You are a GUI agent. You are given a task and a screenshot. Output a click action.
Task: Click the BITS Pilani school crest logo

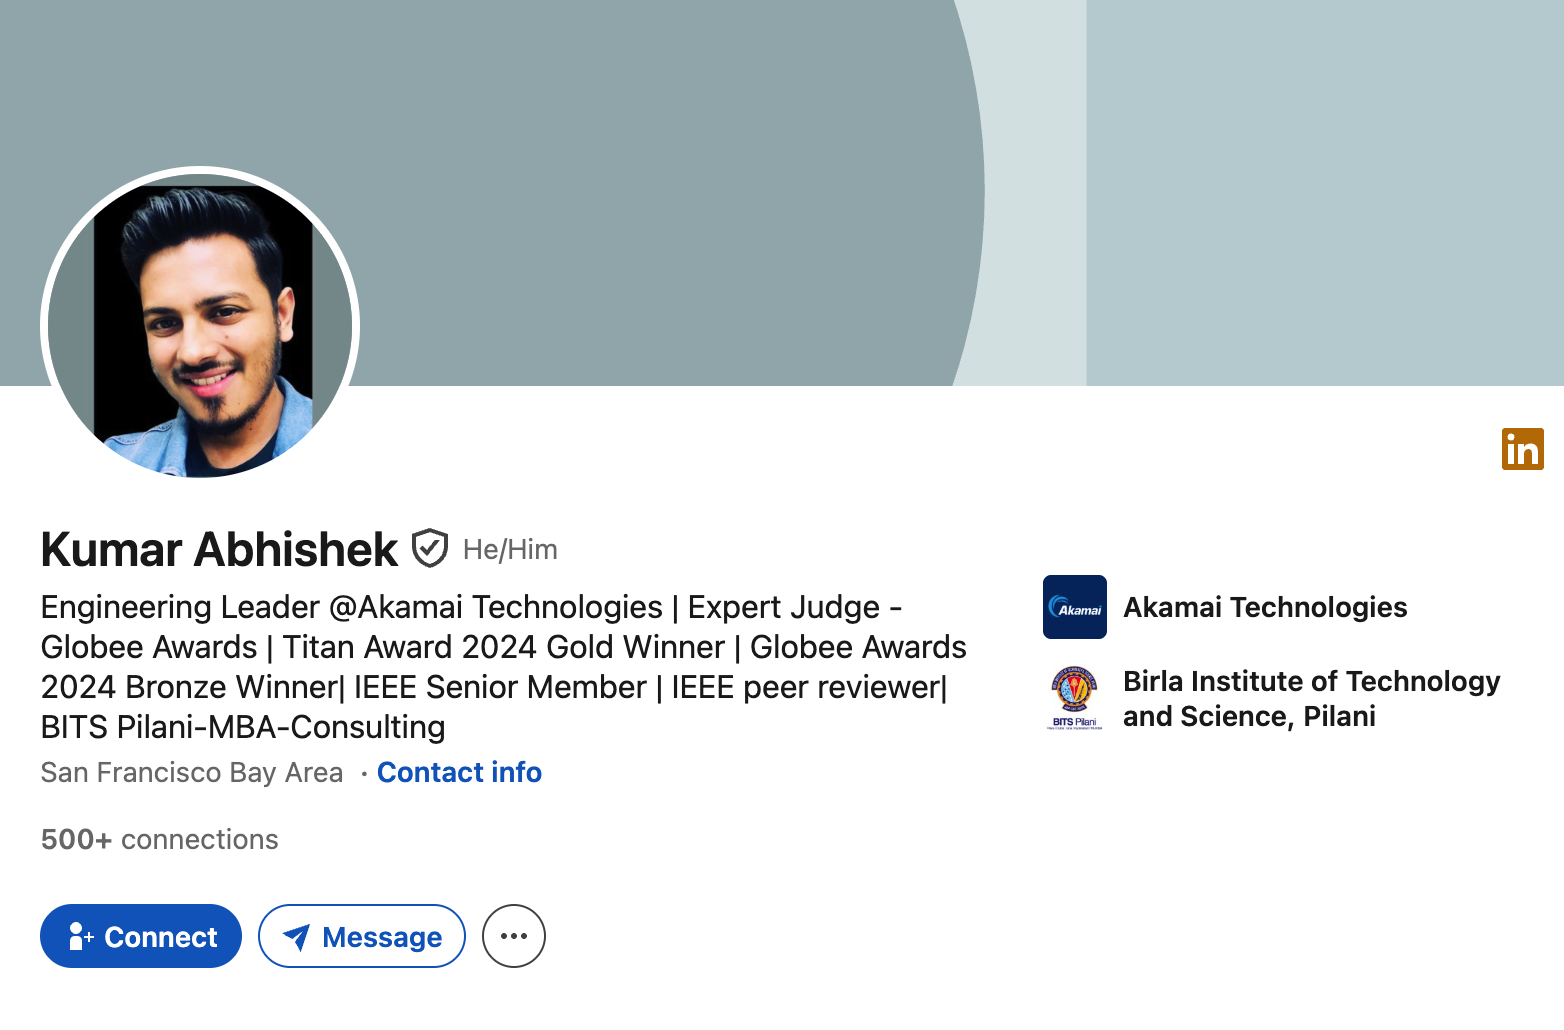[x=1074, y=698]
